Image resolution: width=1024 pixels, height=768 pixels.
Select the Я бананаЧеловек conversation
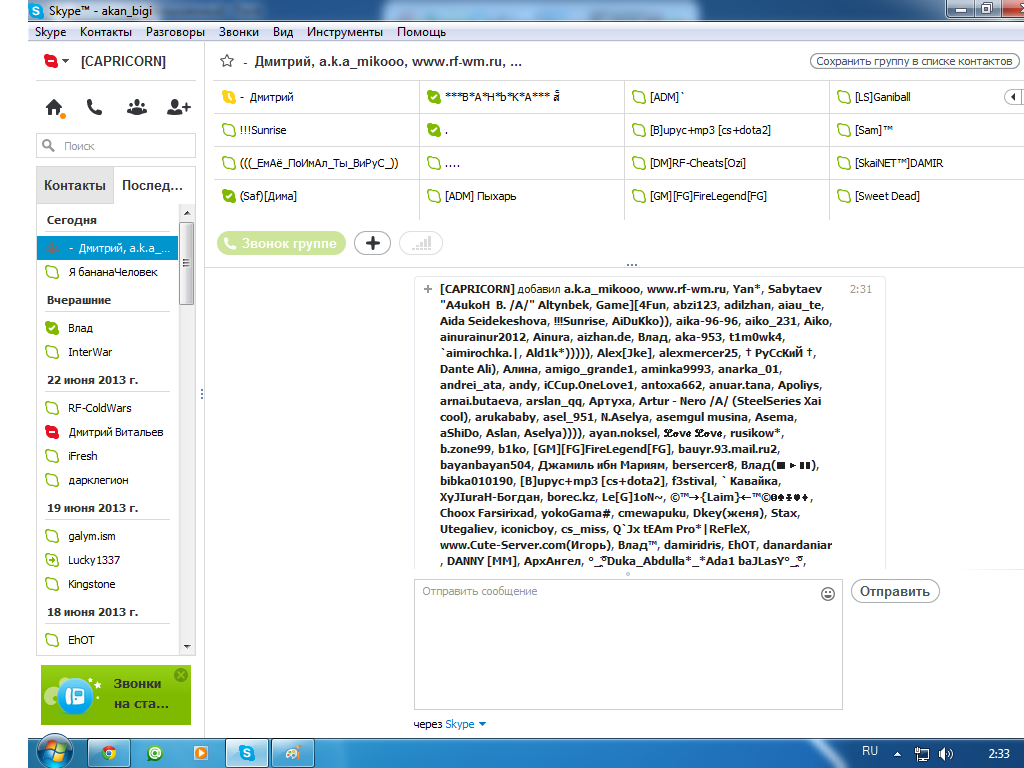pos(107,272)
